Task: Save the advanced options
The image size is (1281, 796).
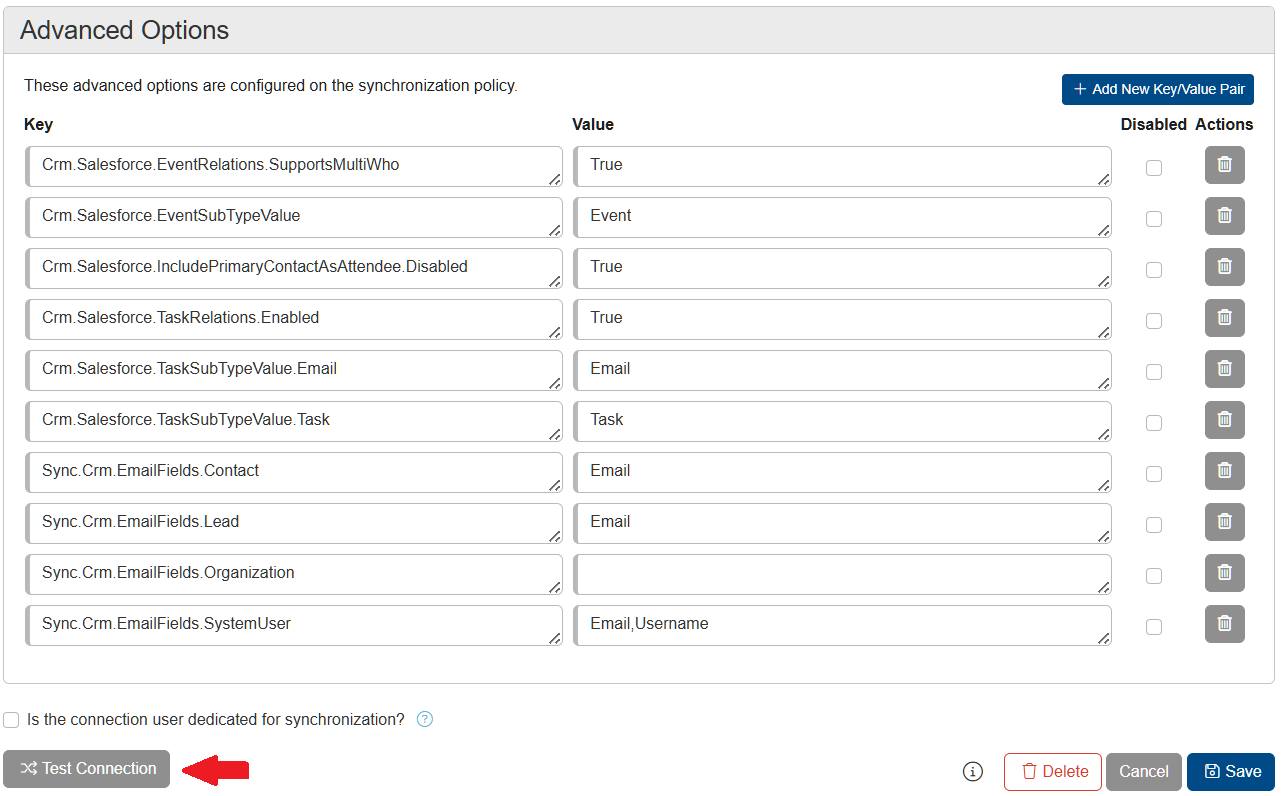Action: point(1230,771)
